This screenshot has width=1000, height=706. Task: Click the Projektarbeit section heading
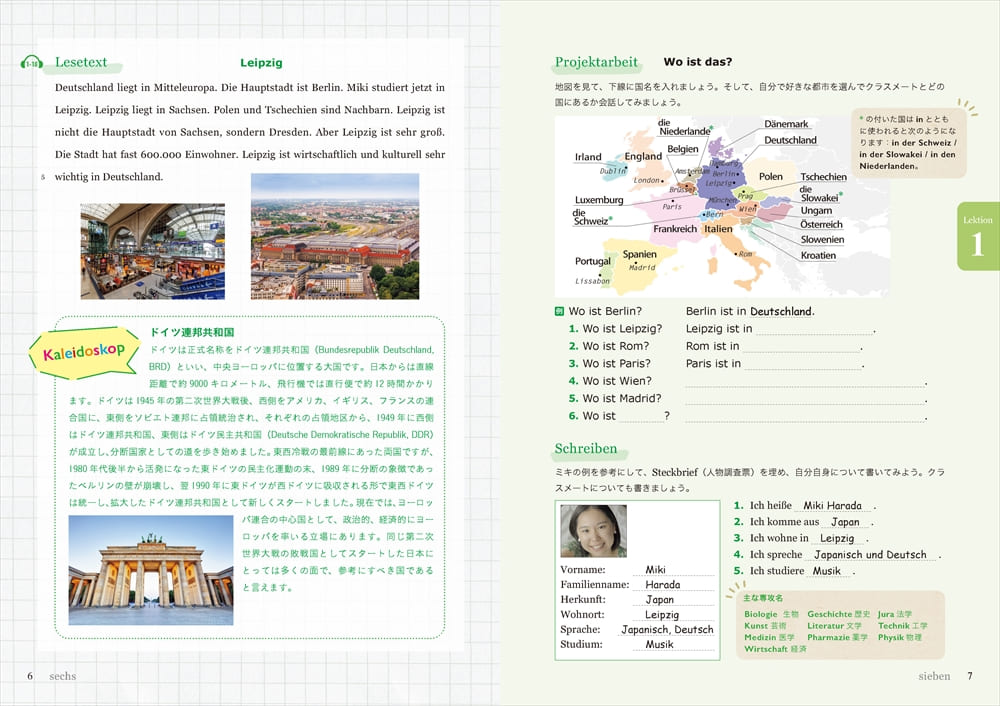click(596, 63)
